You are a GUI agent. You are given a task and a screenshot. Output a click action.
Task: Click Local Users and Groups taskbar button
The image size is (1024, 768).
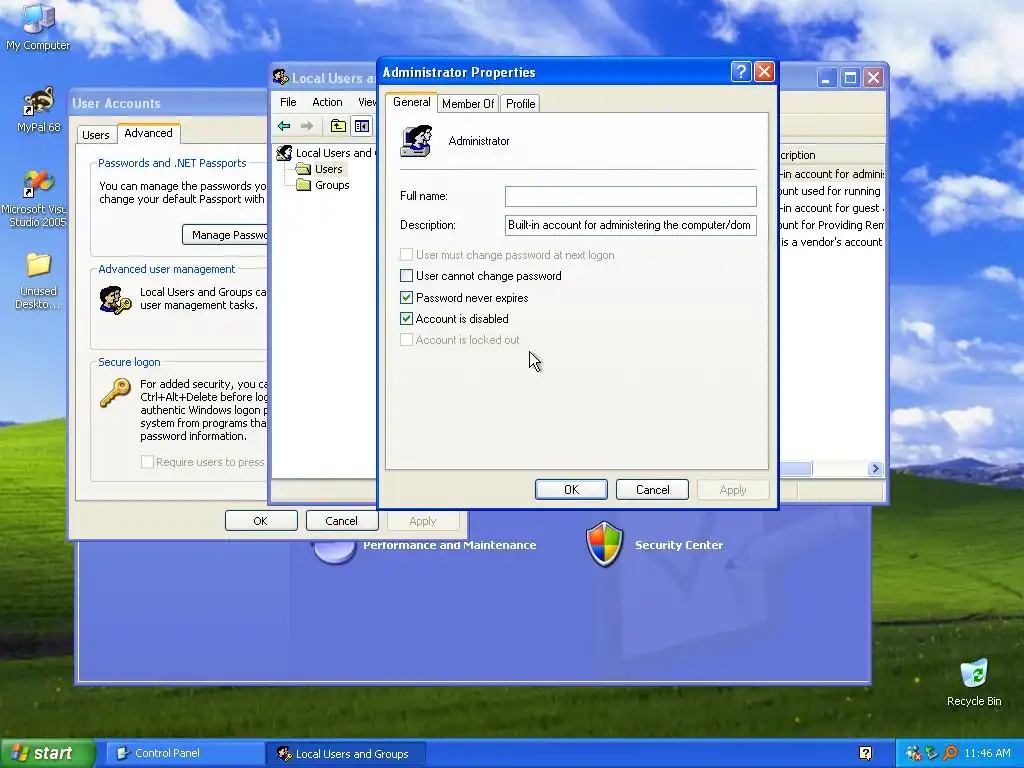point(345,754)
